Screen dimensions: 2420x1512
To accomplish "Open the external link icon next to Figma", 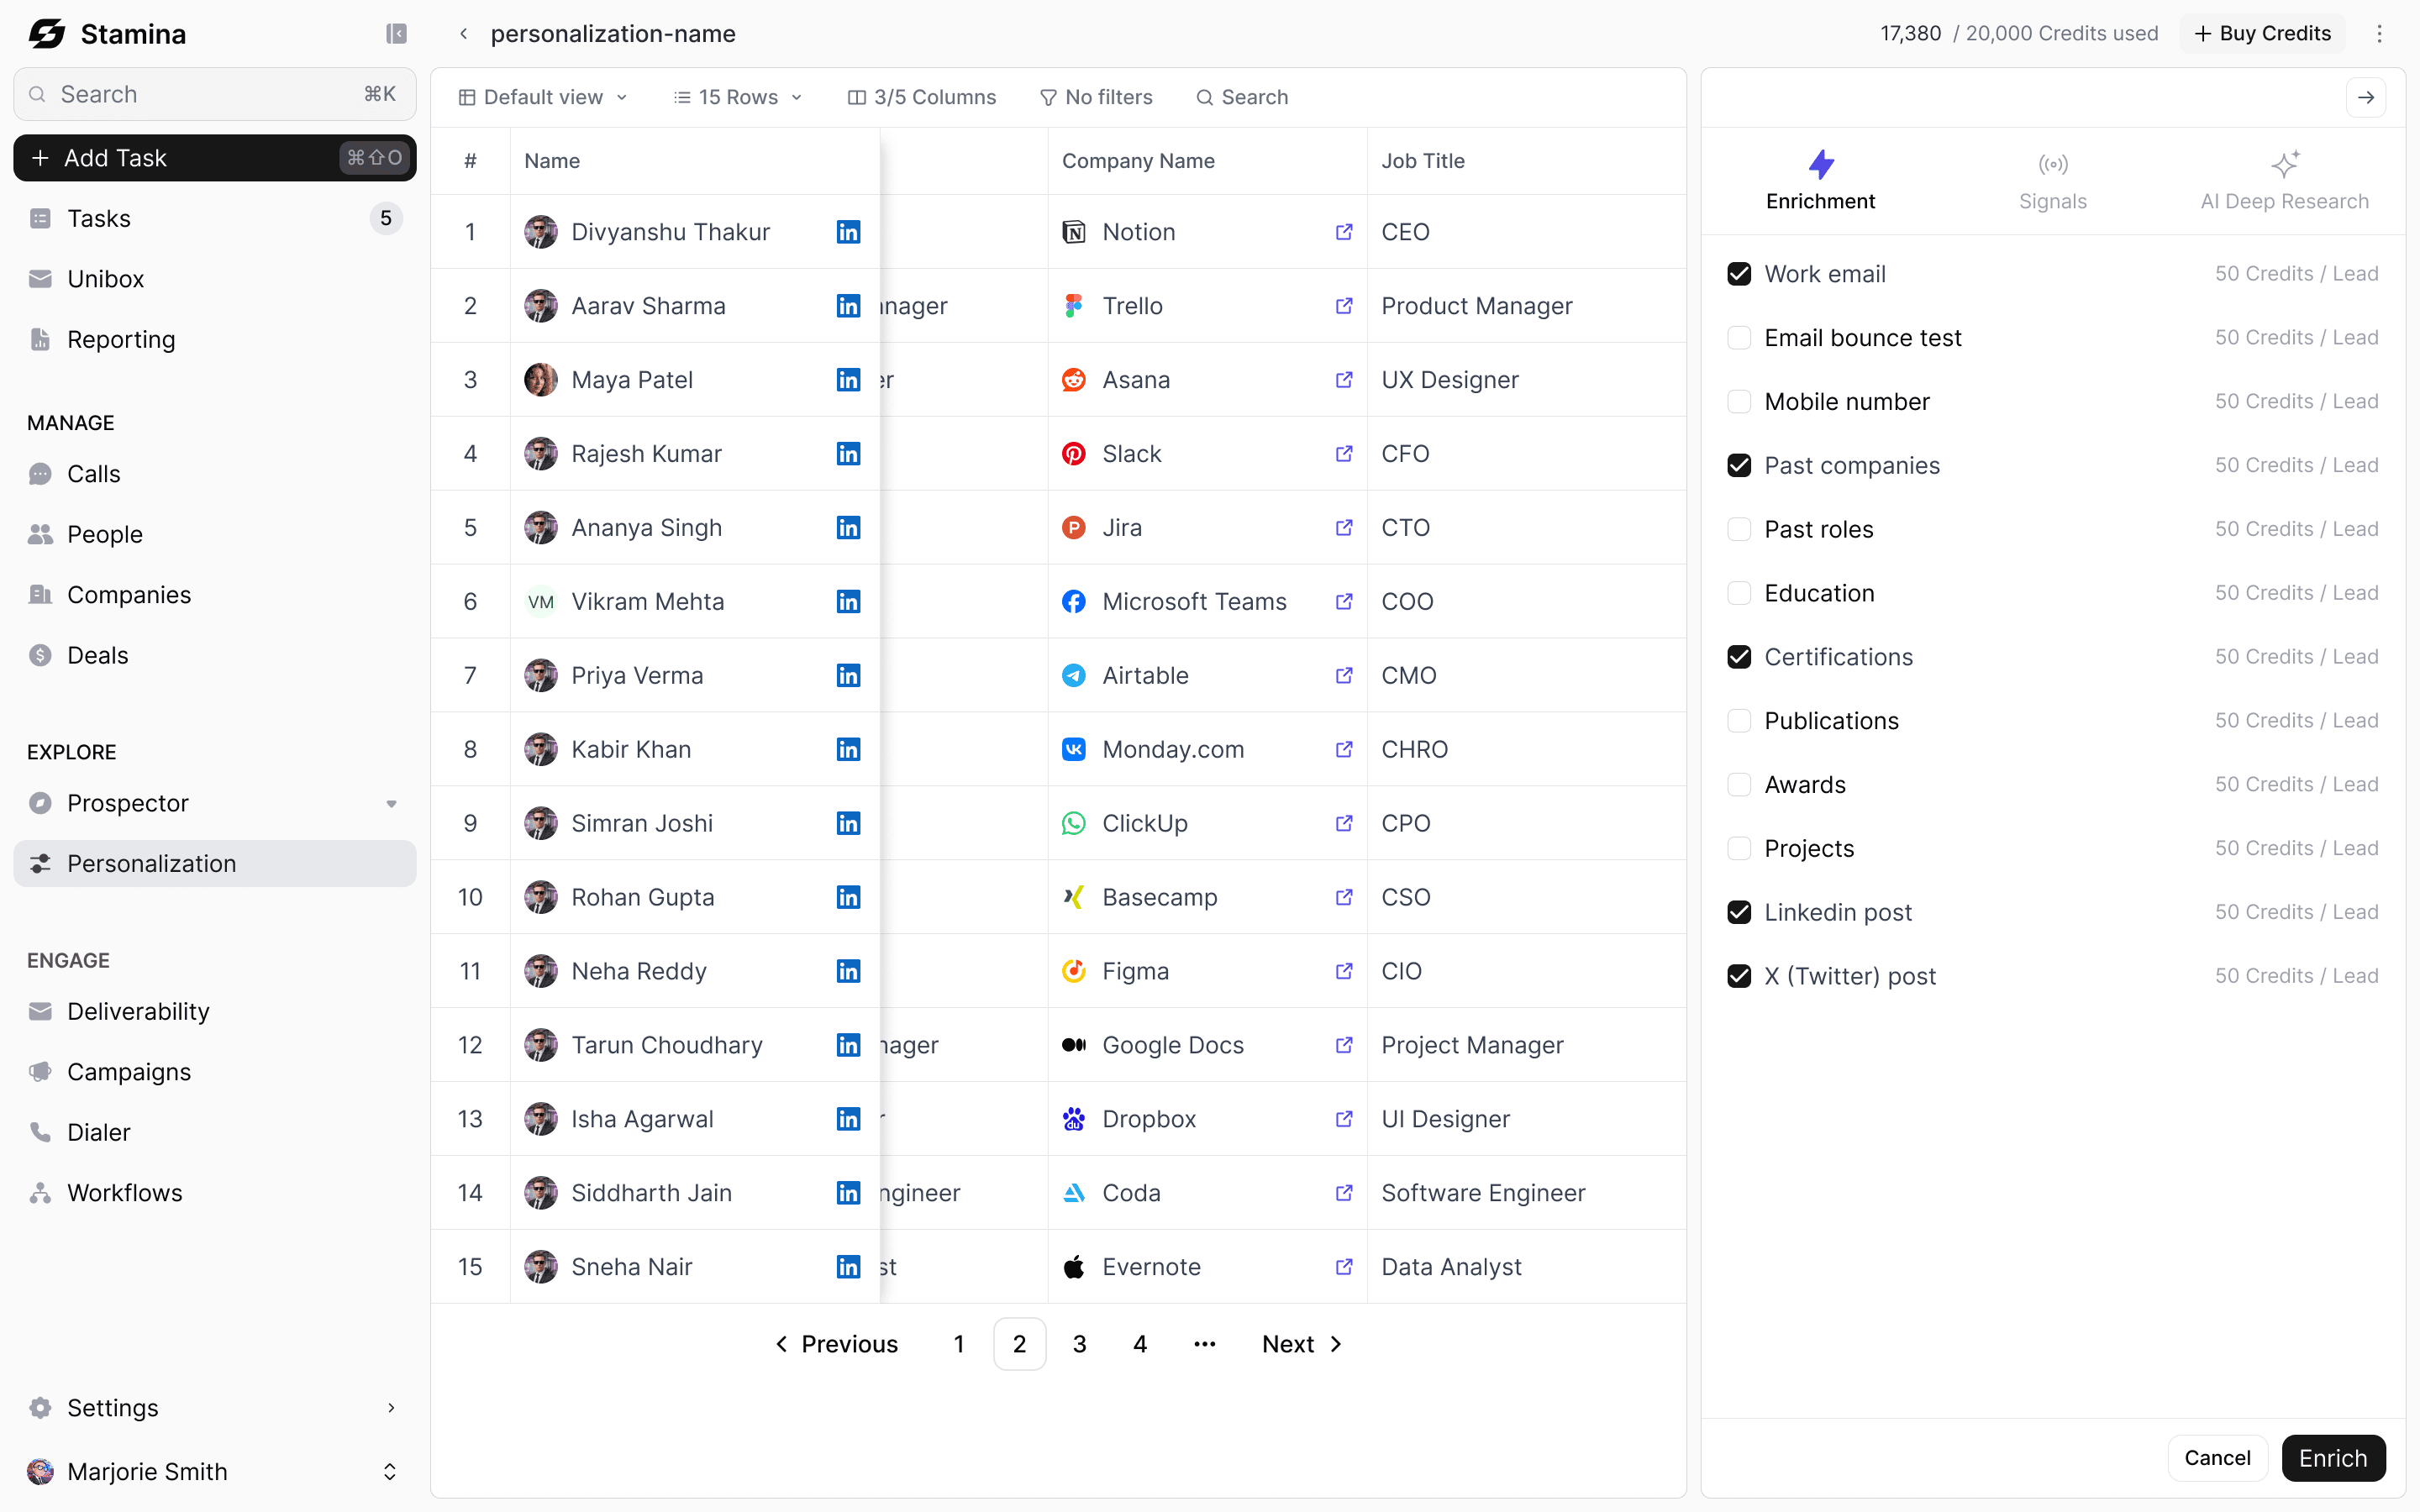I will coord(1344,971).
